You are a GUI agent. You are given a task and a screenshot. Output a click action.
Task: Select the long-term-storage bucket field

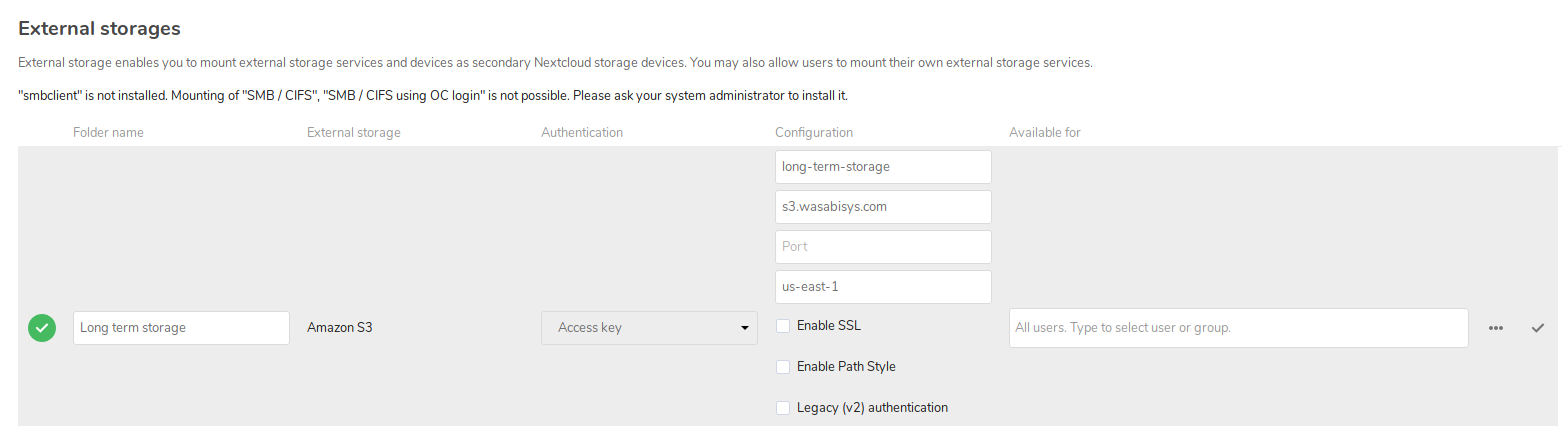(883, 167)
